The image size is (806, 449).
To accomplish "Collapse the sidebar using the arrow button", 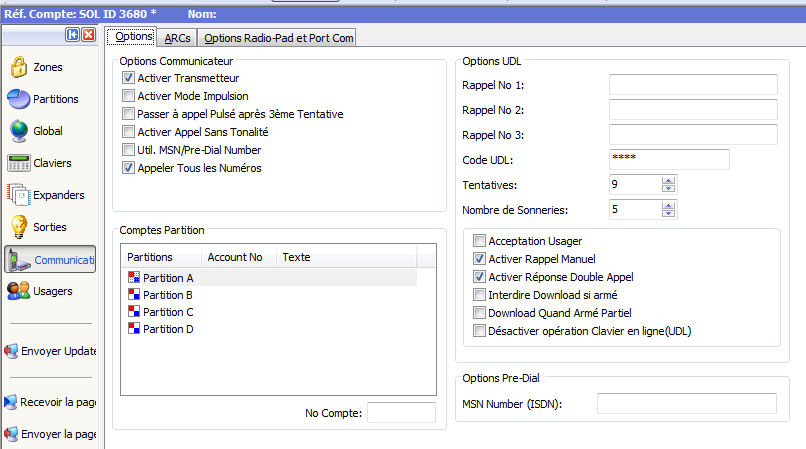I will tap(73, 35).
